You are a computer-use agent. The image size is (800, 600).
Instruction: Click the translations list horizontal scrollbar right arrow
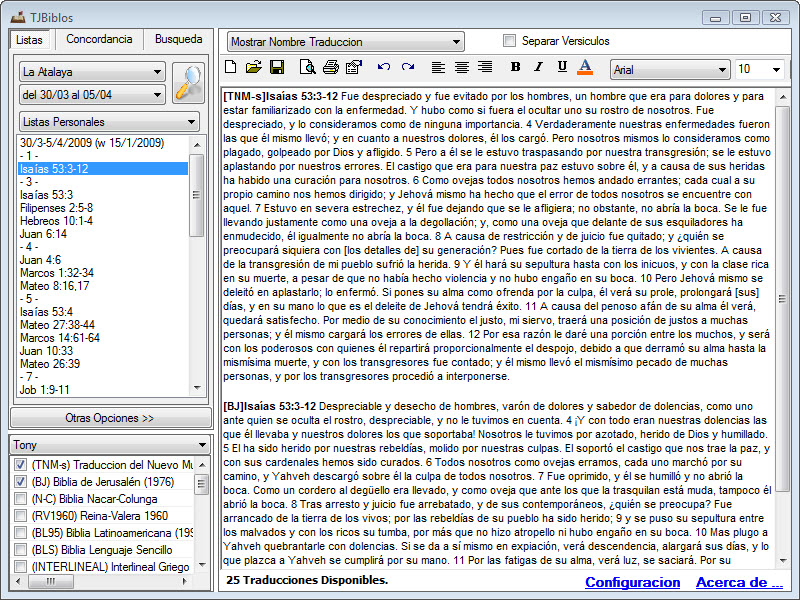184,581
